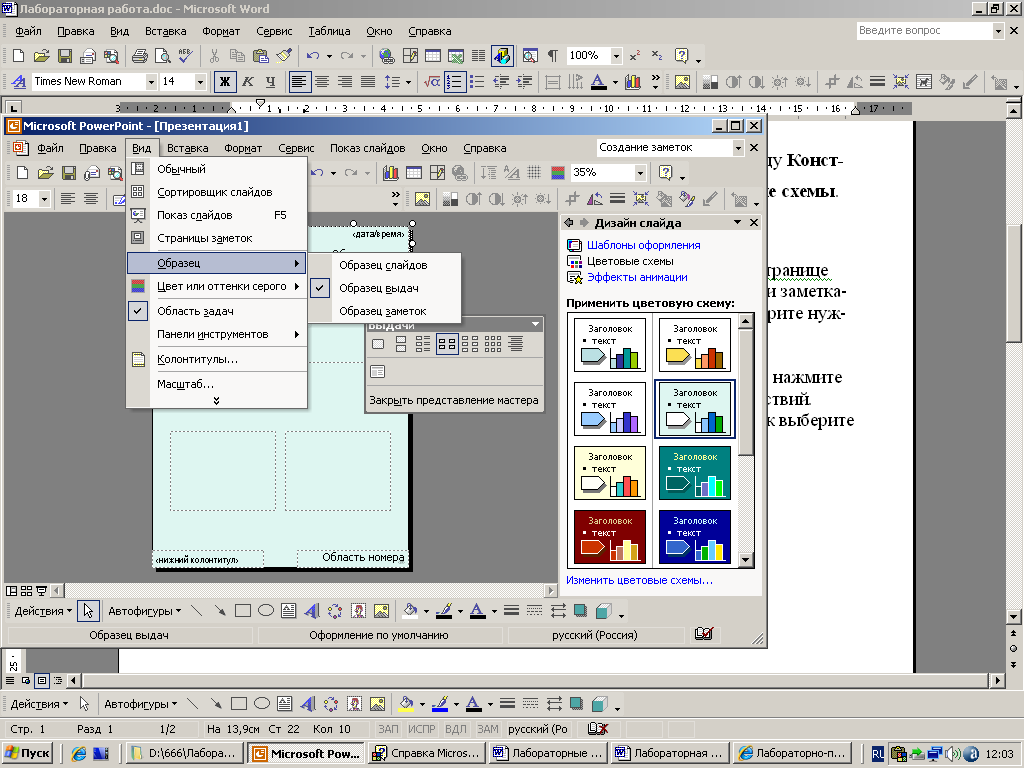Select Образец слайдов in submenu

point(385,265)
